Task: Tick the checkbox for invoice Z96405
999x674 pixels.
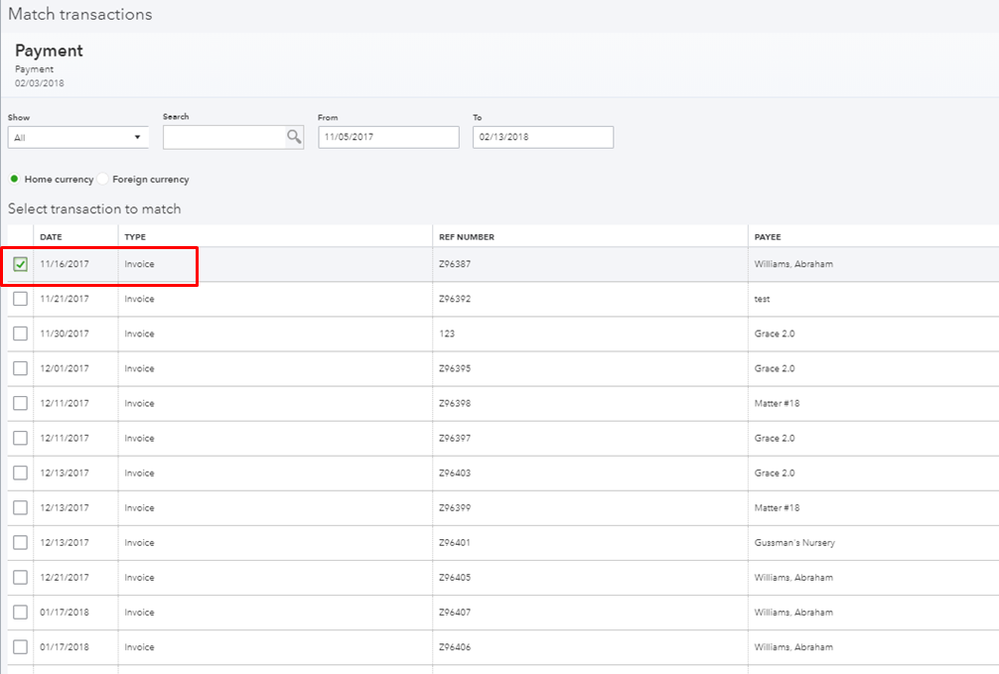Action: click(x=20, y=578)
